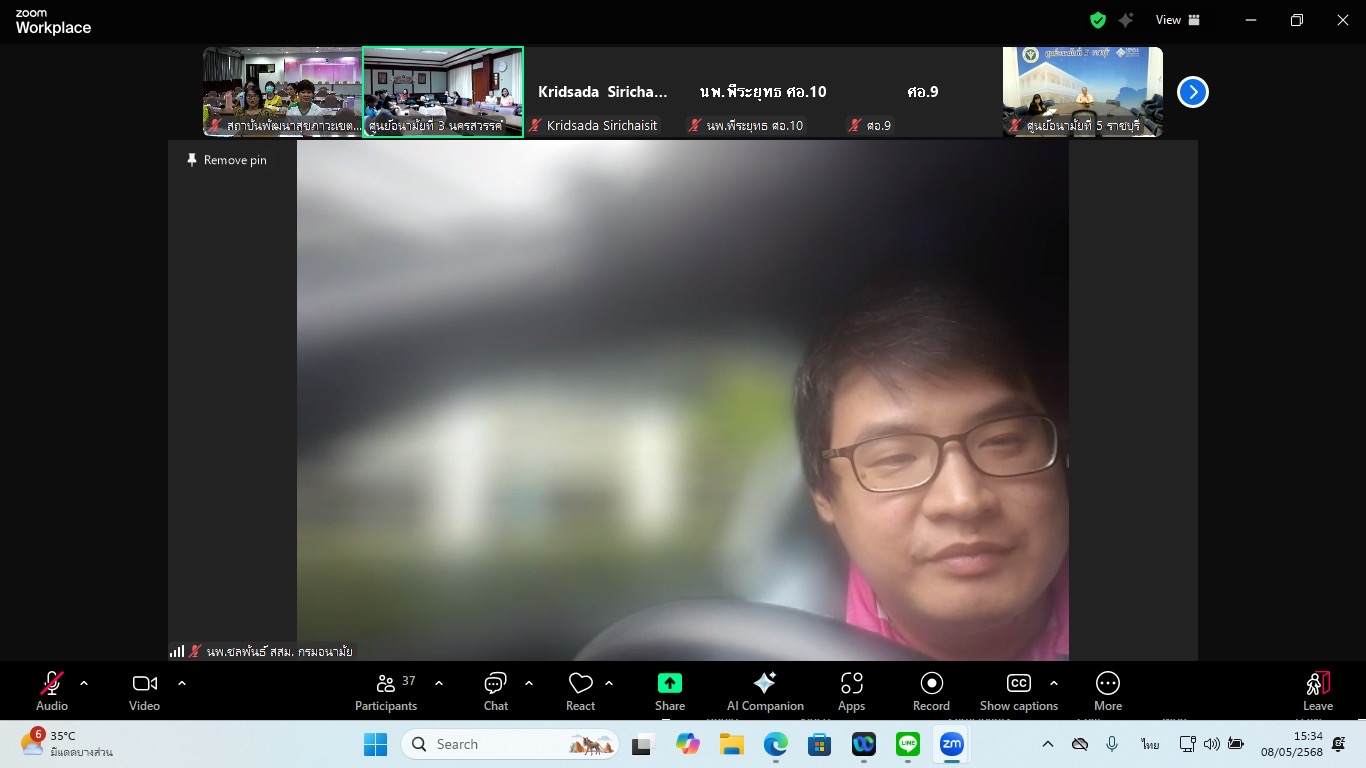The width and height of the screenshot is (1366, 768).
Task: Open the weather widget showing 35°C
Action: tap(66, 743)
